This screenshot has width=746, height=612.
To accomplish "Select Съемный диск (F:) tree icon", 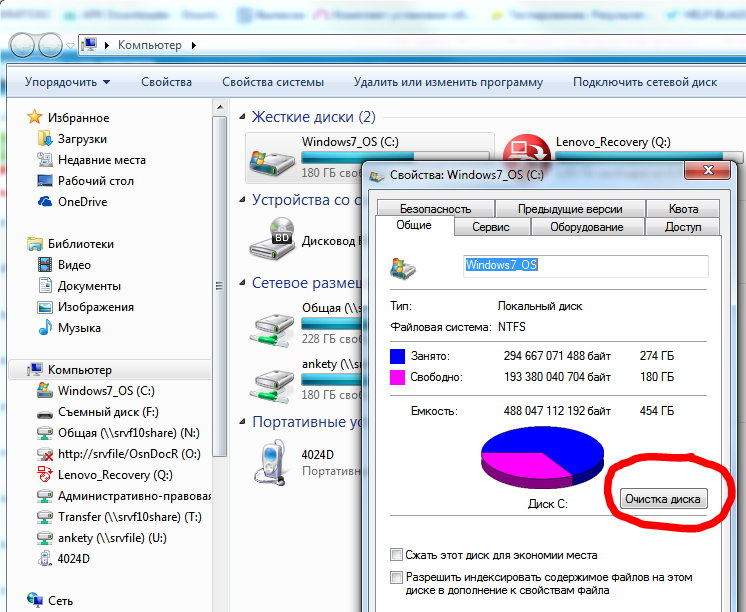I will click(45, 413).
